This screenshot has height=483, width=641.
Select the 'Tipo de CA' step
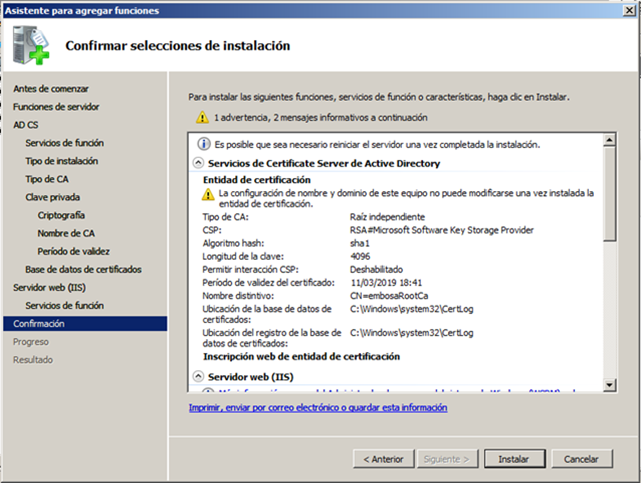pos(46,179)
